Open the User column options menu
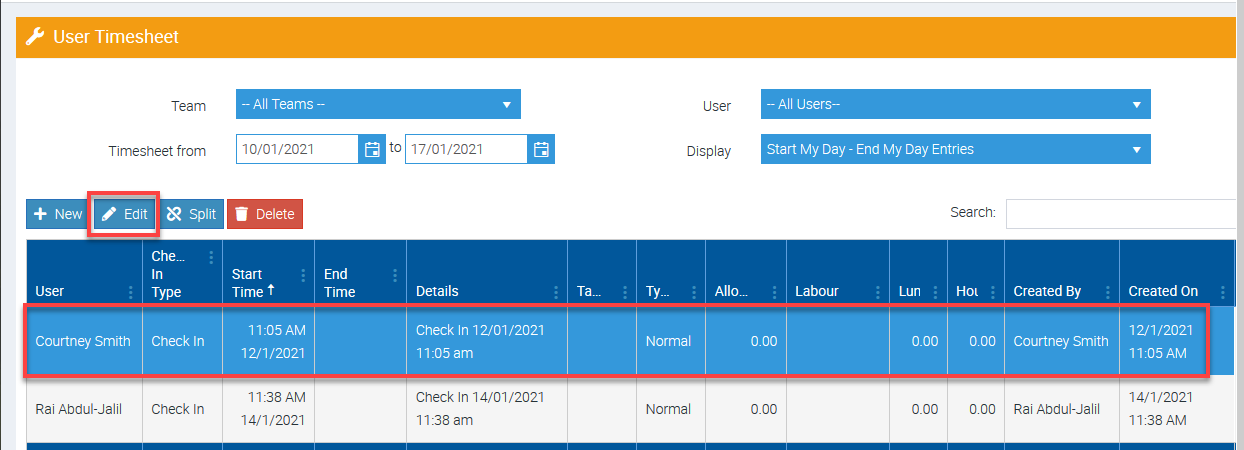Screen dimensions: 1244x450 coord(131,292)
